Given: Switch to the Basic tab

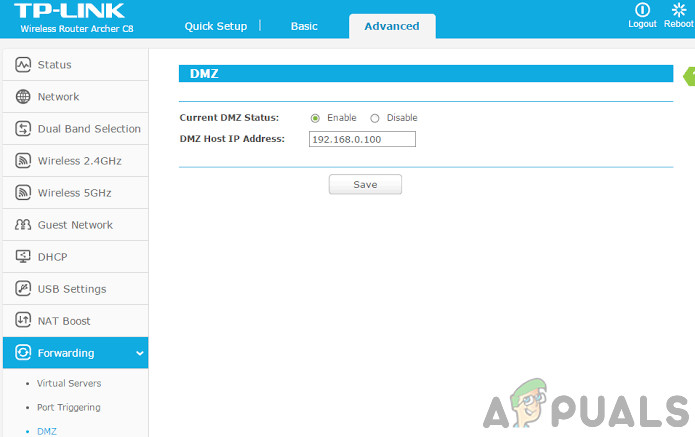Looking at the screenshot, I should click(304, 26).
